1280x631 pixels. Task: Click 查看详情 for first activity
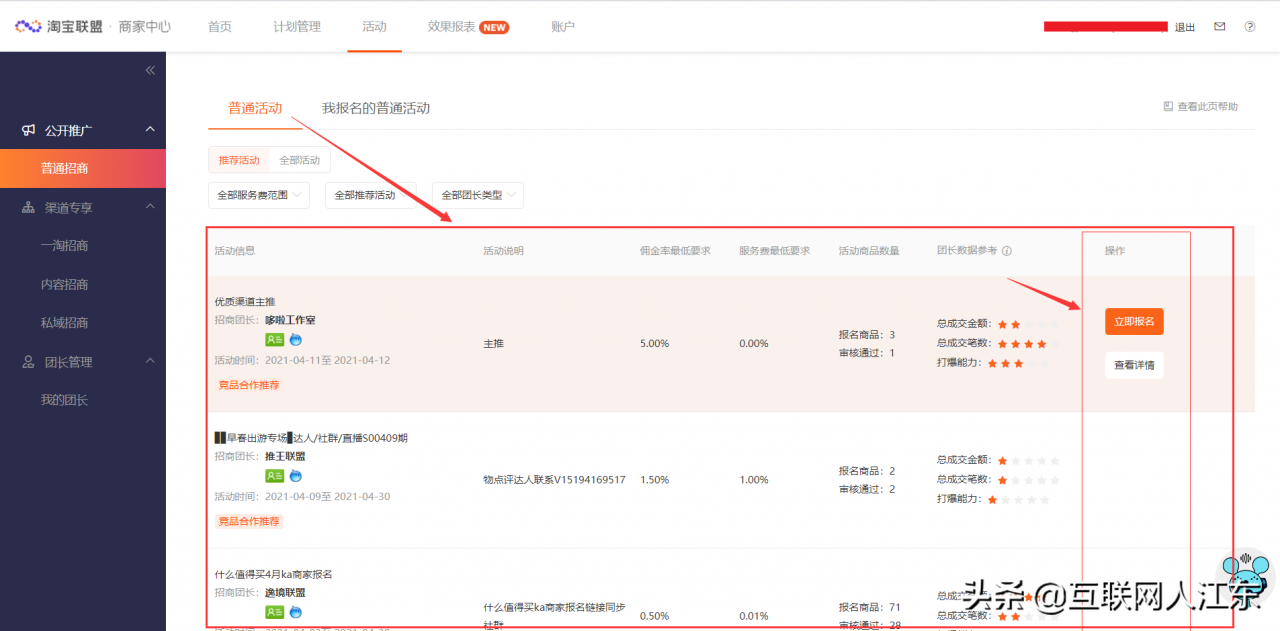[x=1134, y=365]
